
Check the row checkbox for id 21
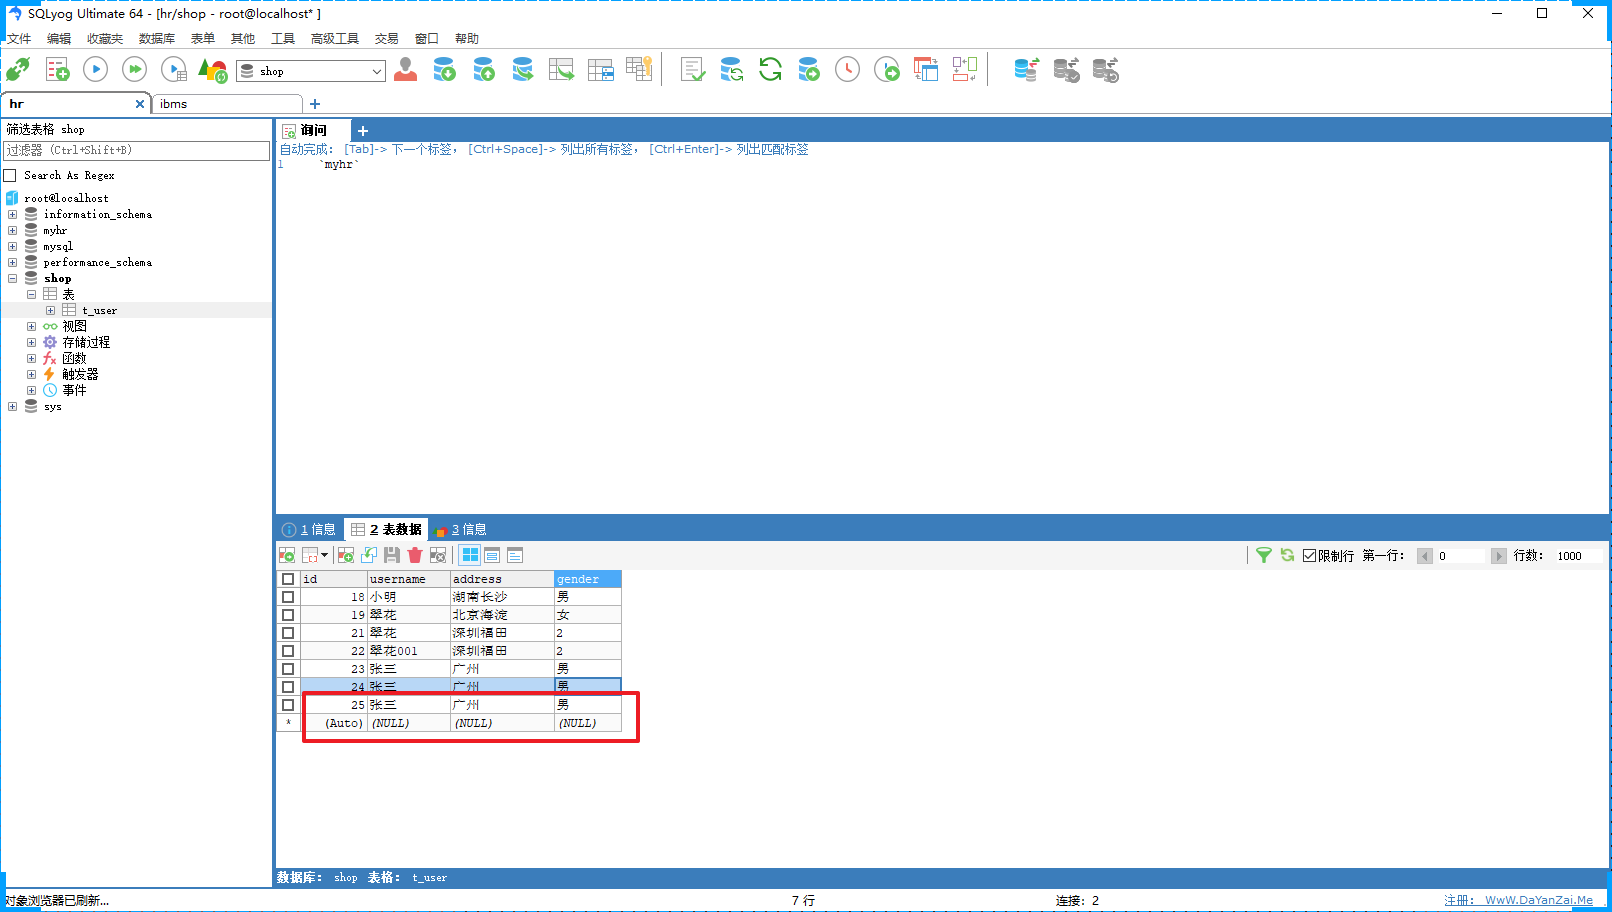(x=288, y=633)
